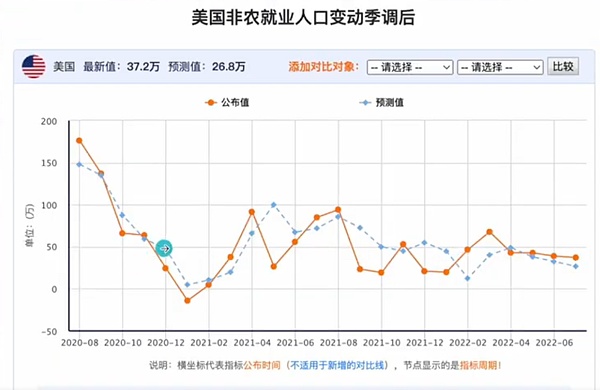Toggle the 公布值 legend series

coord(227,103)
